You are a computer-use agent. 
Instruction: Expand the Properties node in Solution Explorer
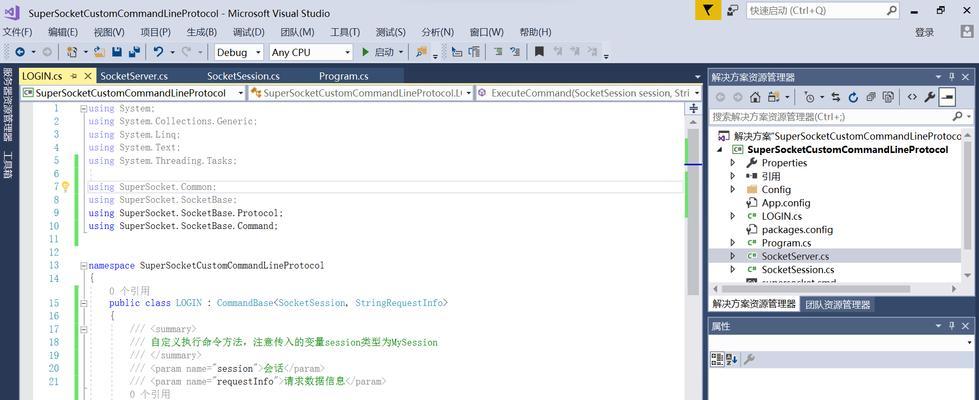coord(733,163)
